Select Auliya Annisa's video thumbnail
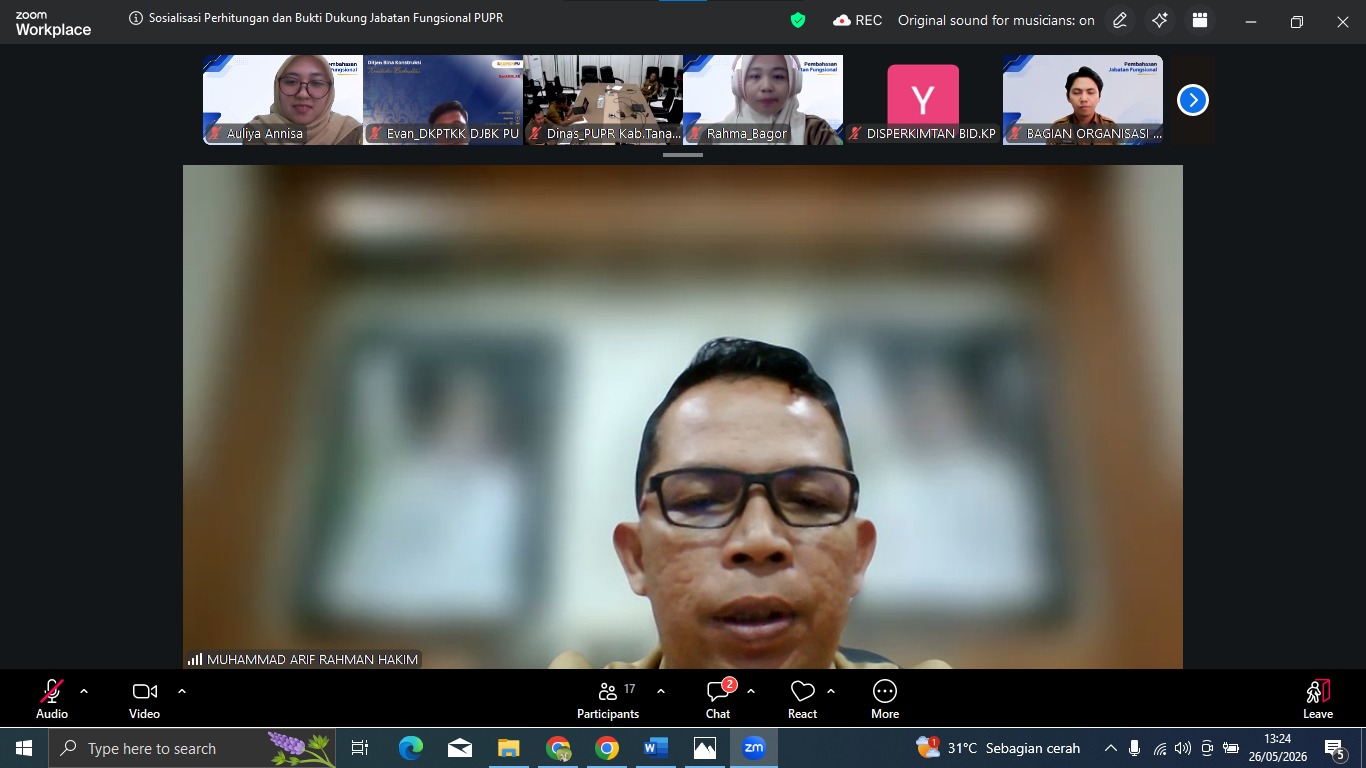The width and height of the screenshot is (1366, 768). click(x=283, y=100)
